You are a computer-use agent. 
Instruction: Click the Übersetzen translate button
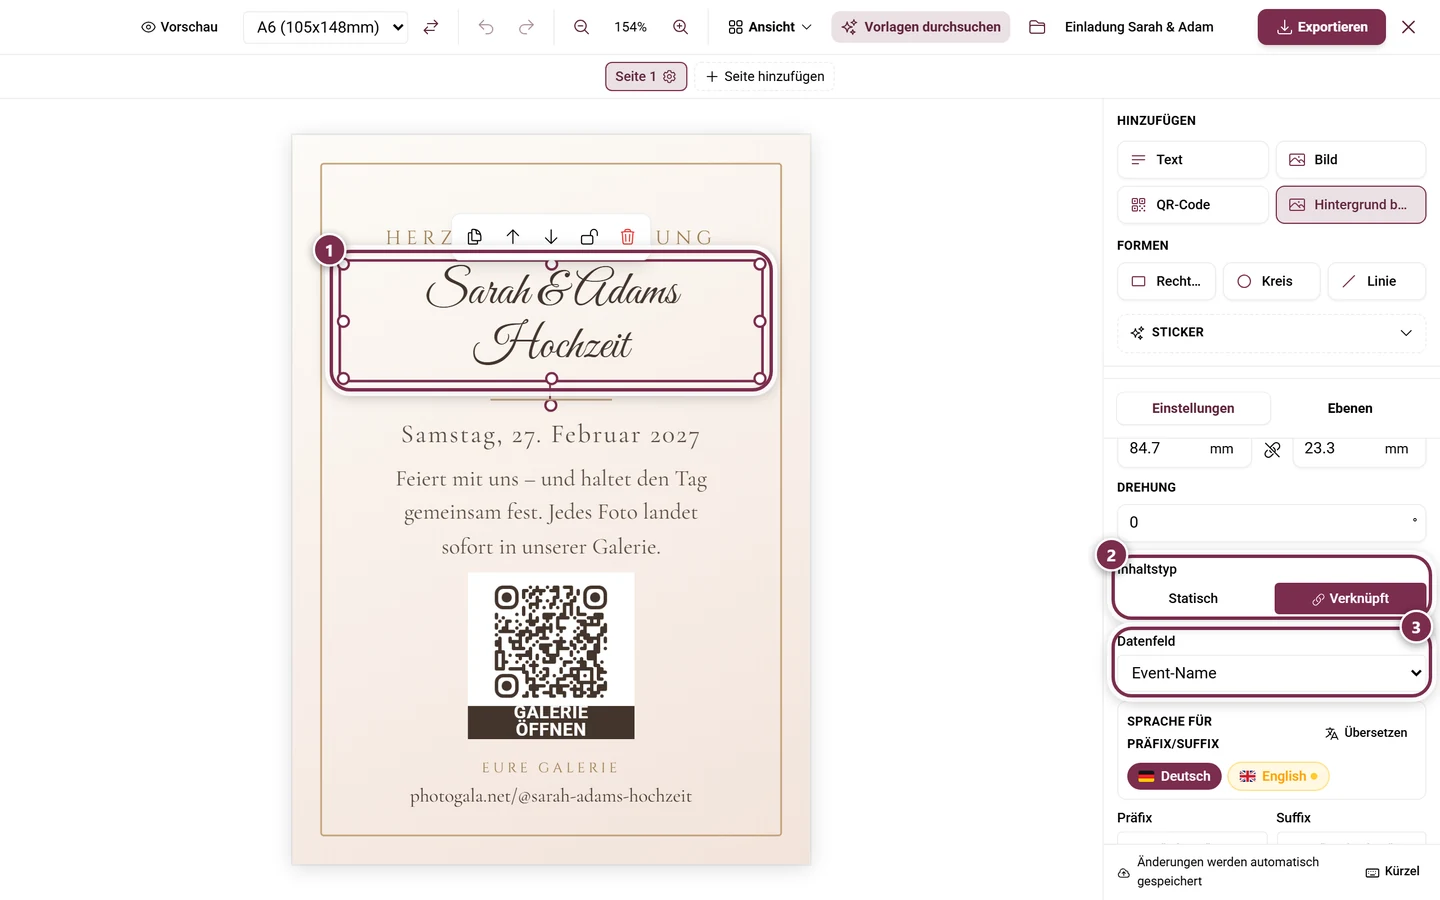1366,733
